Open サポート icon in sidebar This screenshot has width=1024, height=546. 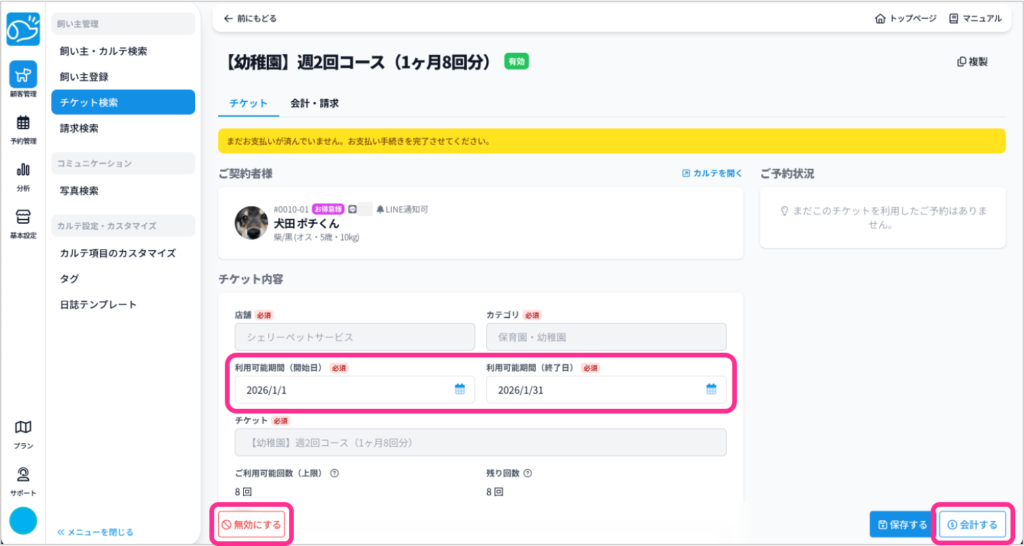22,478
